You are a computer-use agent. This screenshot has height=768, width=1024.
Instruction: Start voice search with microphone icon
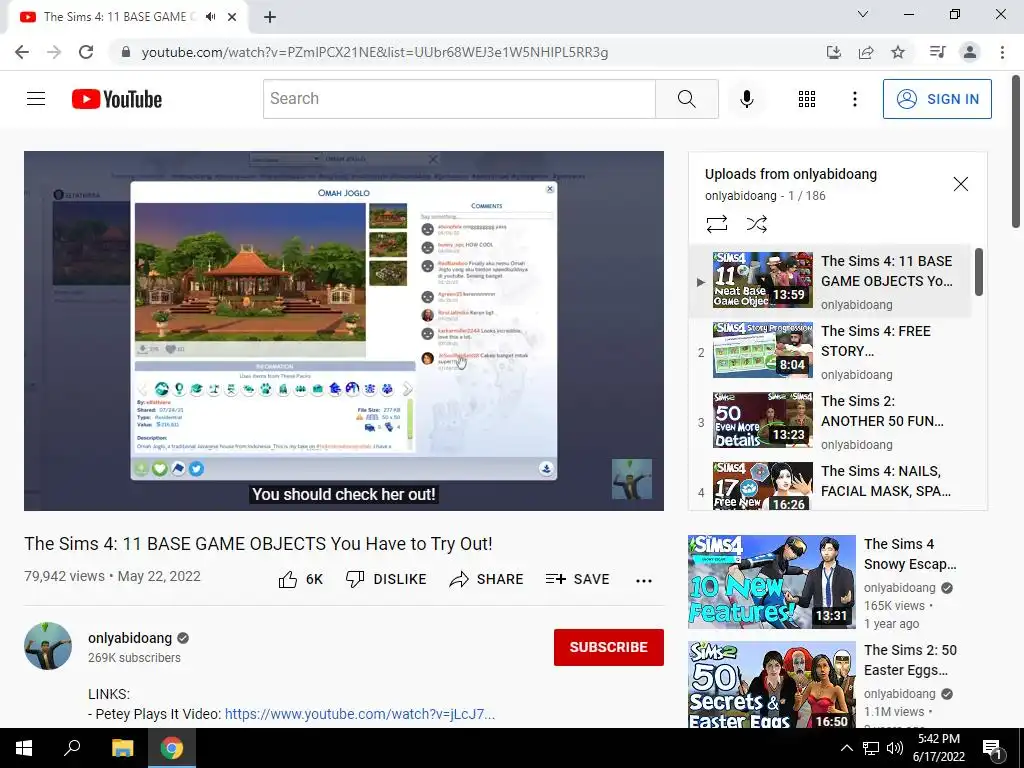coord(746,99)
